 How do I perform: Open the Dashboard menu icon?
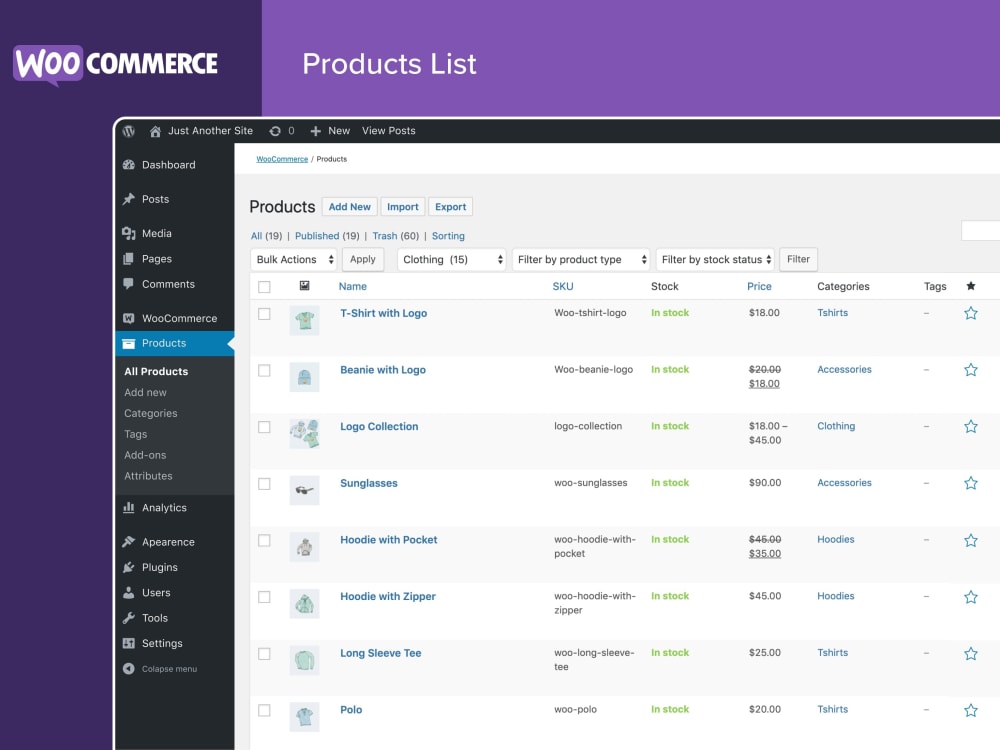point(128,164)
